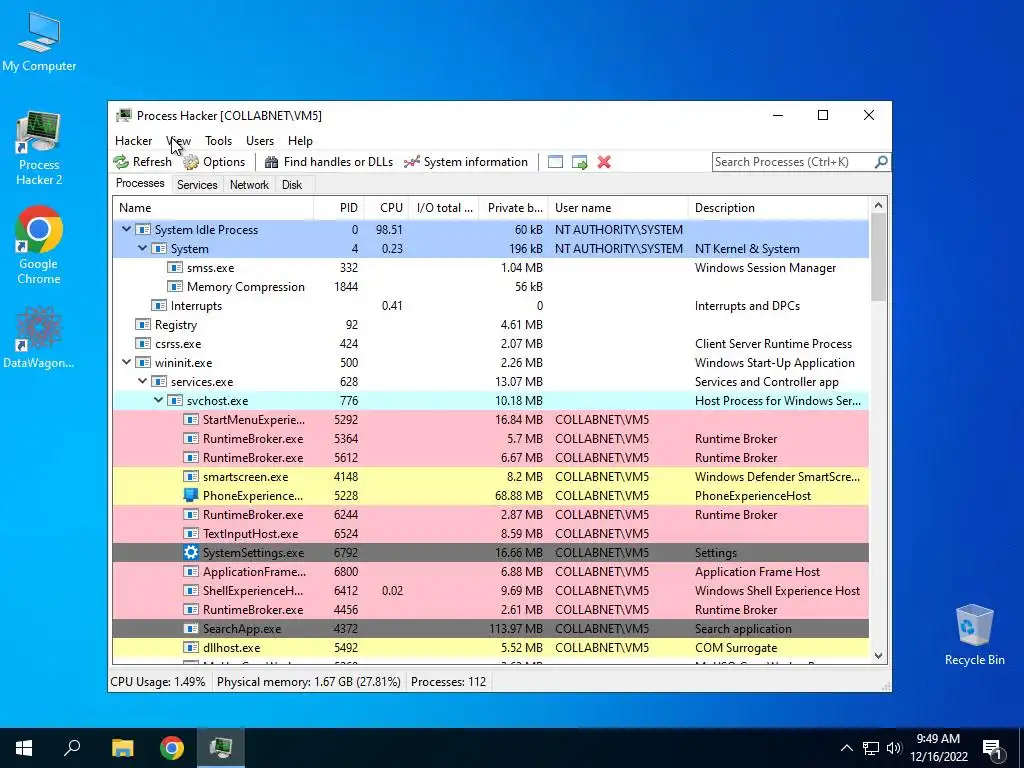Open the View menu

(178, 140)
